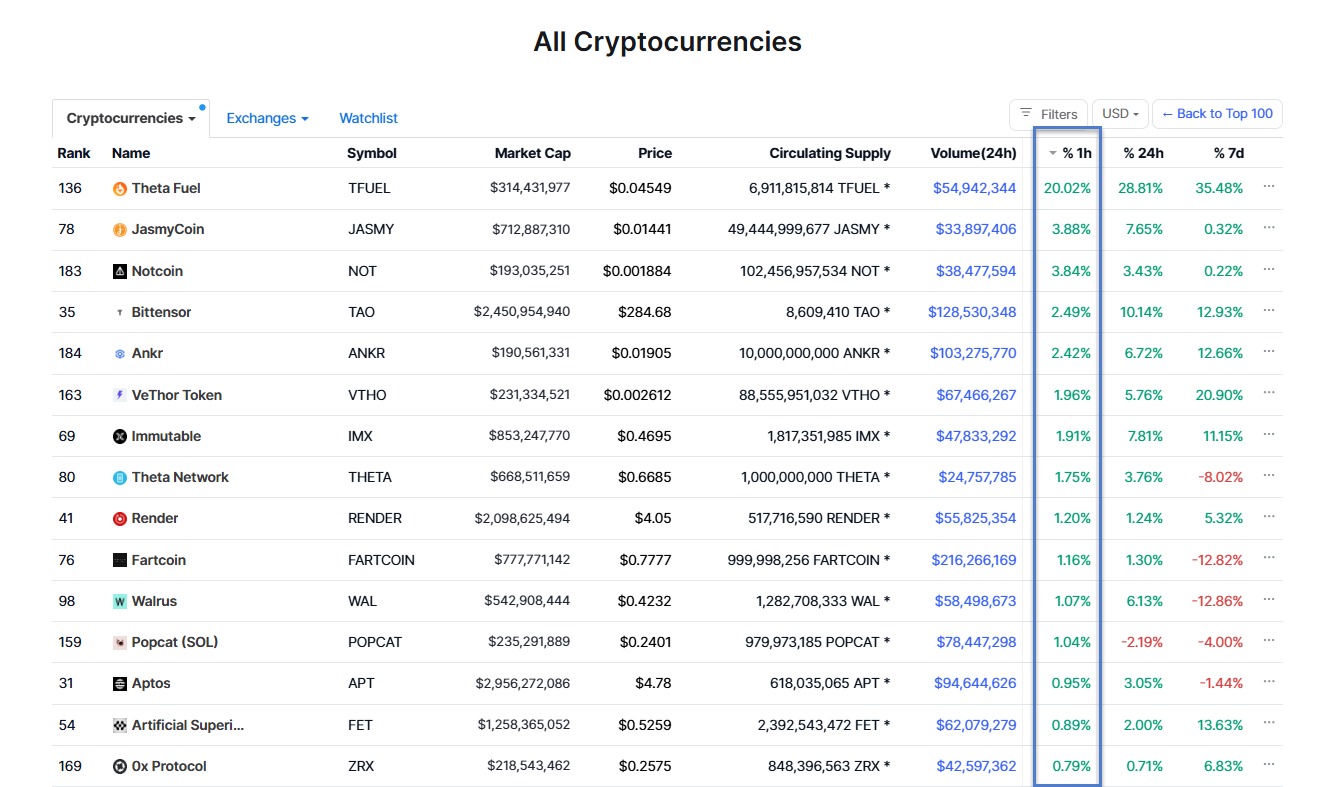The width and height of the screenshot is (1320, 787).
Task: Click the Walrus logo icon
Action: tap(120, 602)
